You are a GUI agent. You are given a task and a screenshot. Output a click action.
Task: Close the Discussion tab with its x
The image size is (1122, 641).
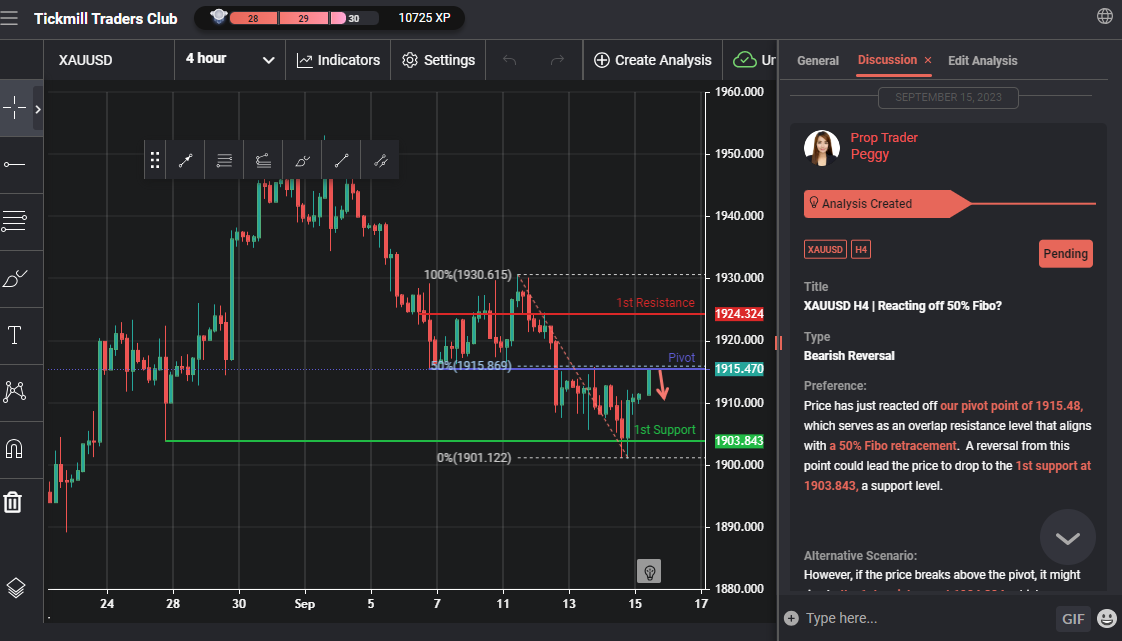click(928, 60)
